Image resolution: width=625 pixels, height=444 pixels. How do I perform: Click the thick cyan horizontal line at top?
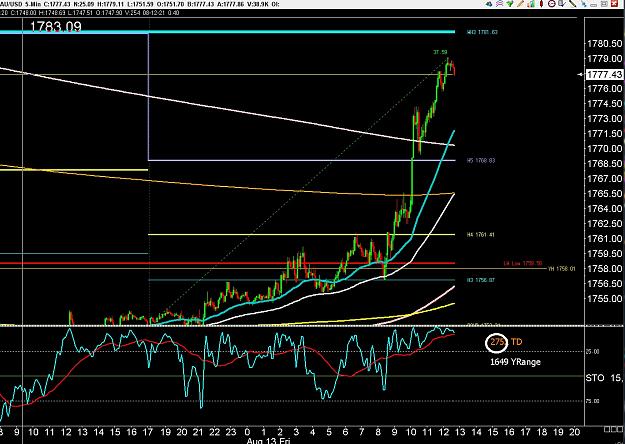(227, 32)
